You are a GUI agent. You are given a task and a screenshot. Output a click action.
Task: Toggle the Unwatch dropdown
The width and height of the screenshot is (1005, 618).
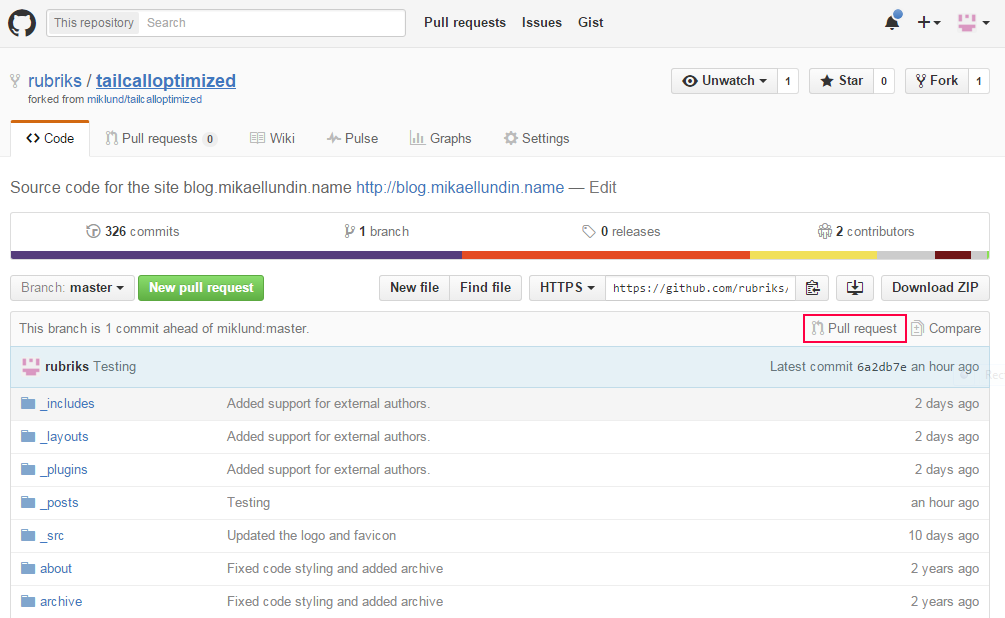(724, 81)
